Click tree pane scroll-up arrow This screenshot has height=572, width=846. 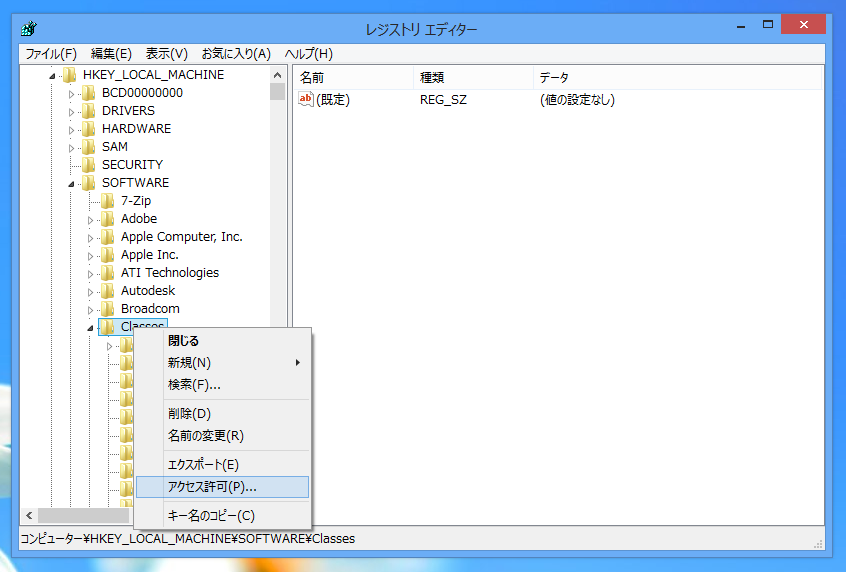277,75
